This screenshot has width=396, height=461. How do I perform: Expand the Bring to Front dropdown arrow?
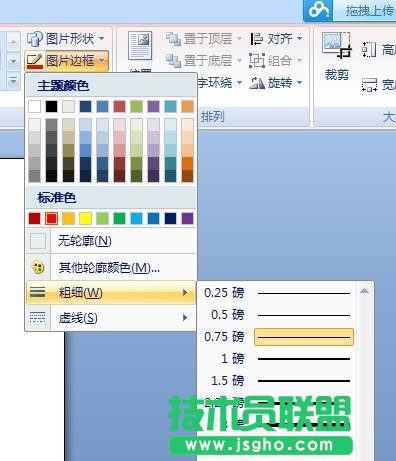pos(239,39)
